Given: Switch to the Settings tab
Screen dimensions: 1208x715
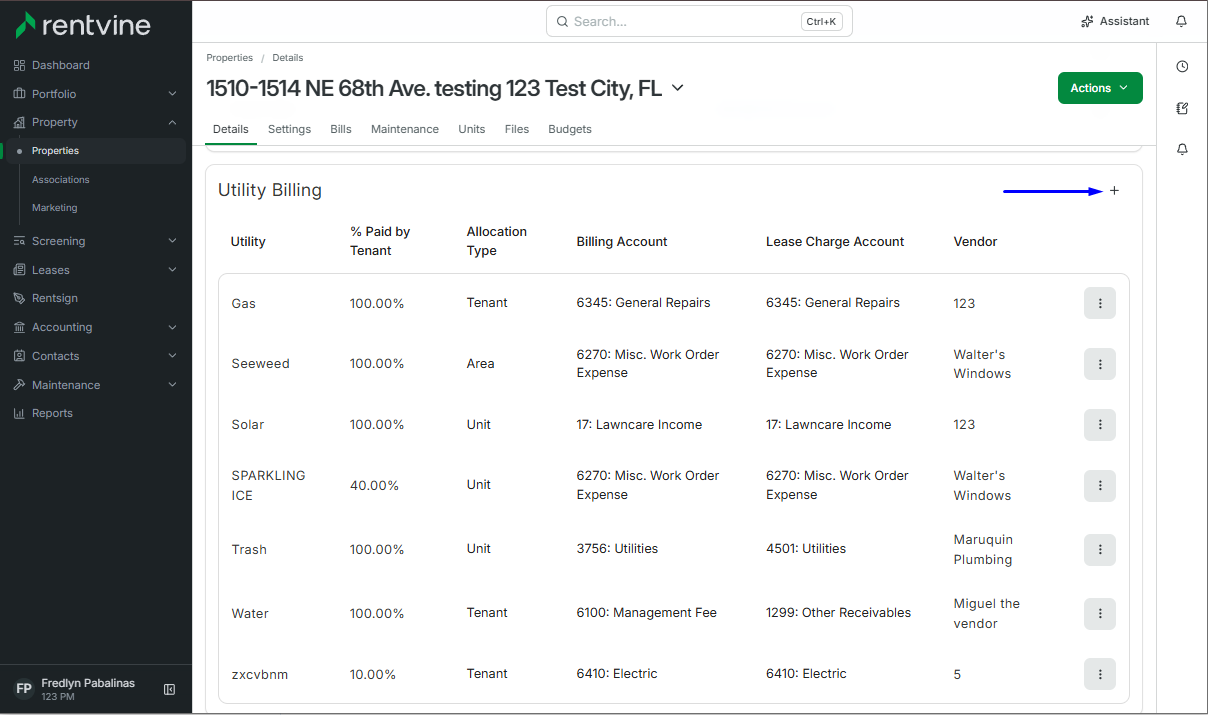Looking at the screenshot, I should pyautogui.click(x=289, y=129).
